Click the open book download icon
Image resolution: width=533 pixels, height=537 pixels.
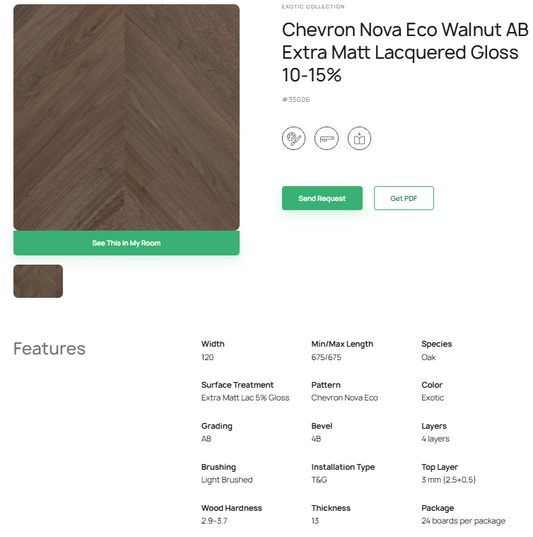359,138
